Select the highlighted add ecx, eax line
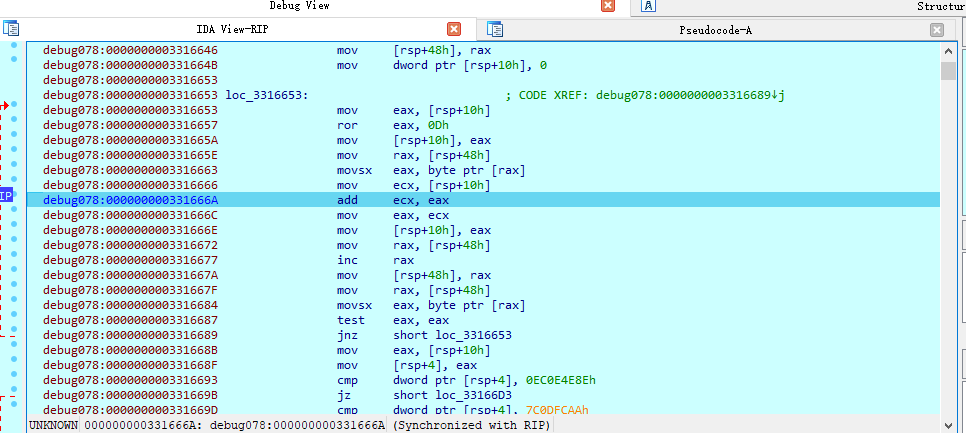This screenshot has width=966, height=433. click(x=483, y=200)
